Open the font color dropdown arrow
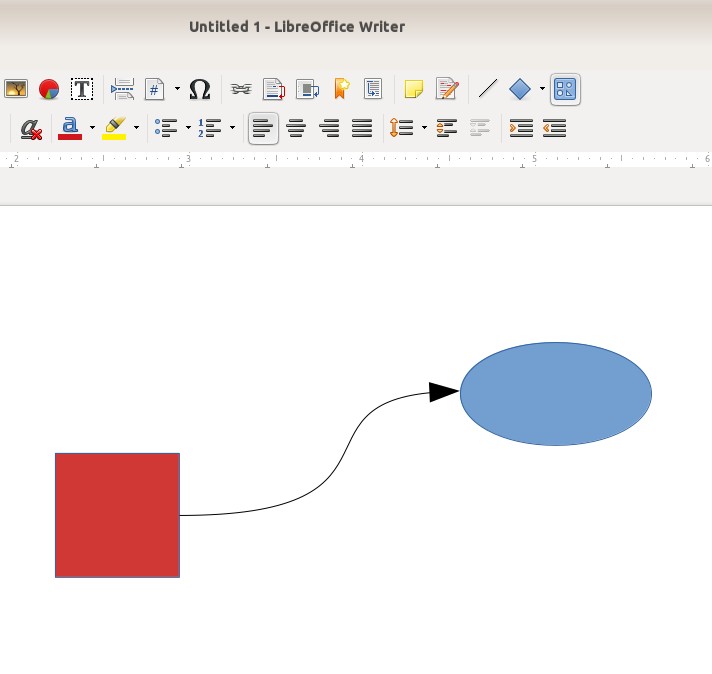This screenshot has width=712, height=674. [x=92, y=128]
